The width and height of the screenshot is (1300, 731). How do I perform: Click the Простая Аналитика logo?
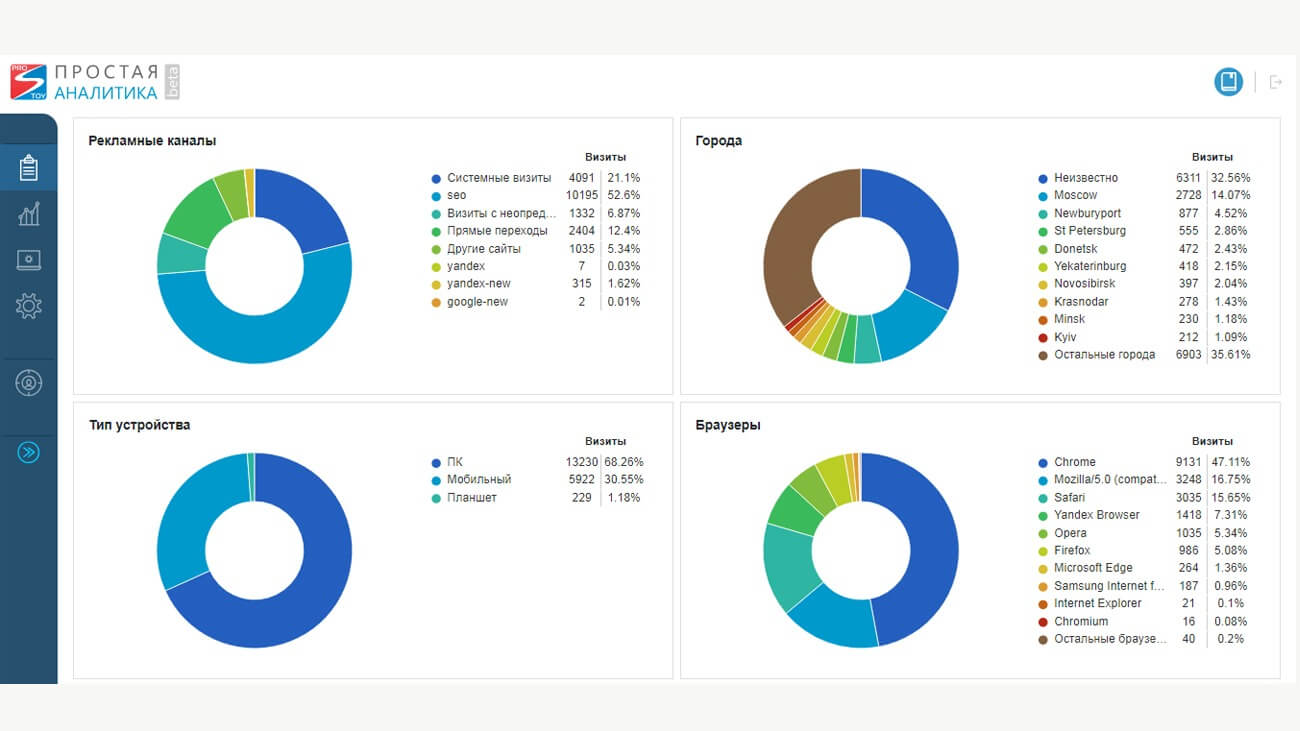pos(95,82)
